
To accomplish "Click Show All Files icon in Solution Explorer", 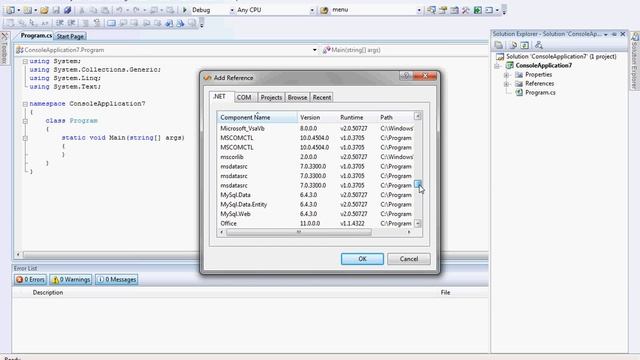I will click(x=513, y=45).
